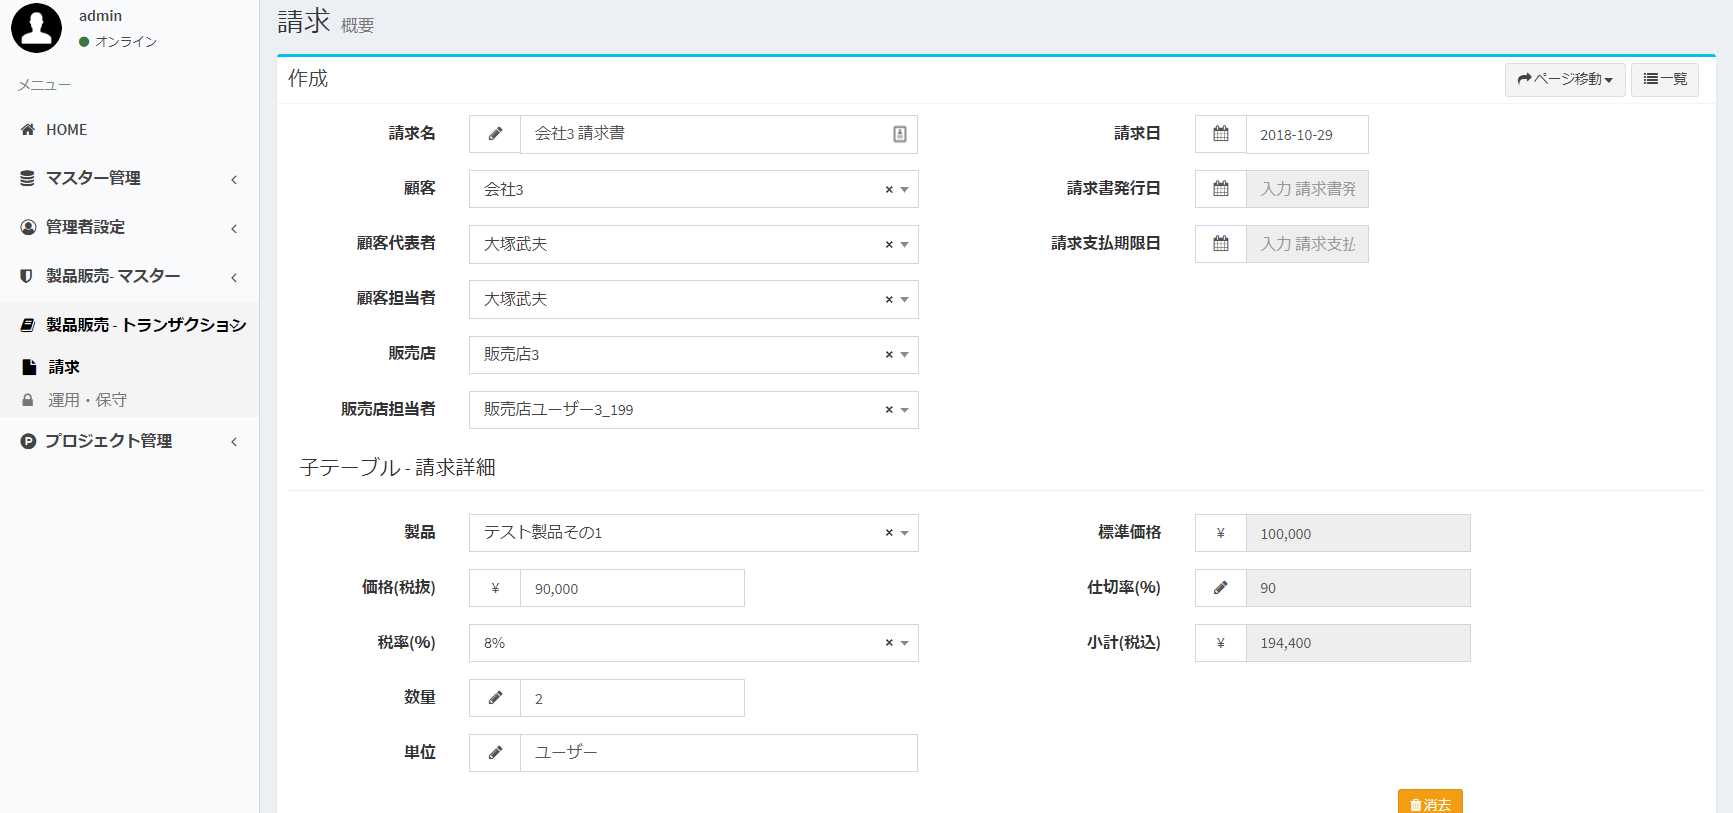The image size is (1733, 813).
Task: Expand the ページ移動 dropdown button
Action: [x=1564, y=79]
